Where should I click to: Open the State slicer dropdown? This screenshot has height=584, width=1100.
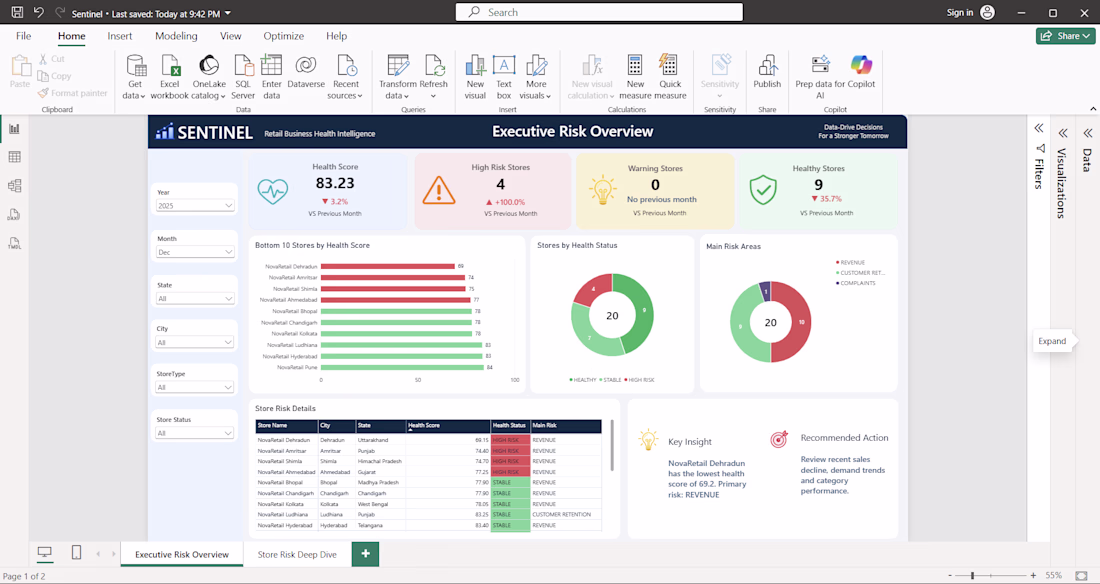coord(194,298)
